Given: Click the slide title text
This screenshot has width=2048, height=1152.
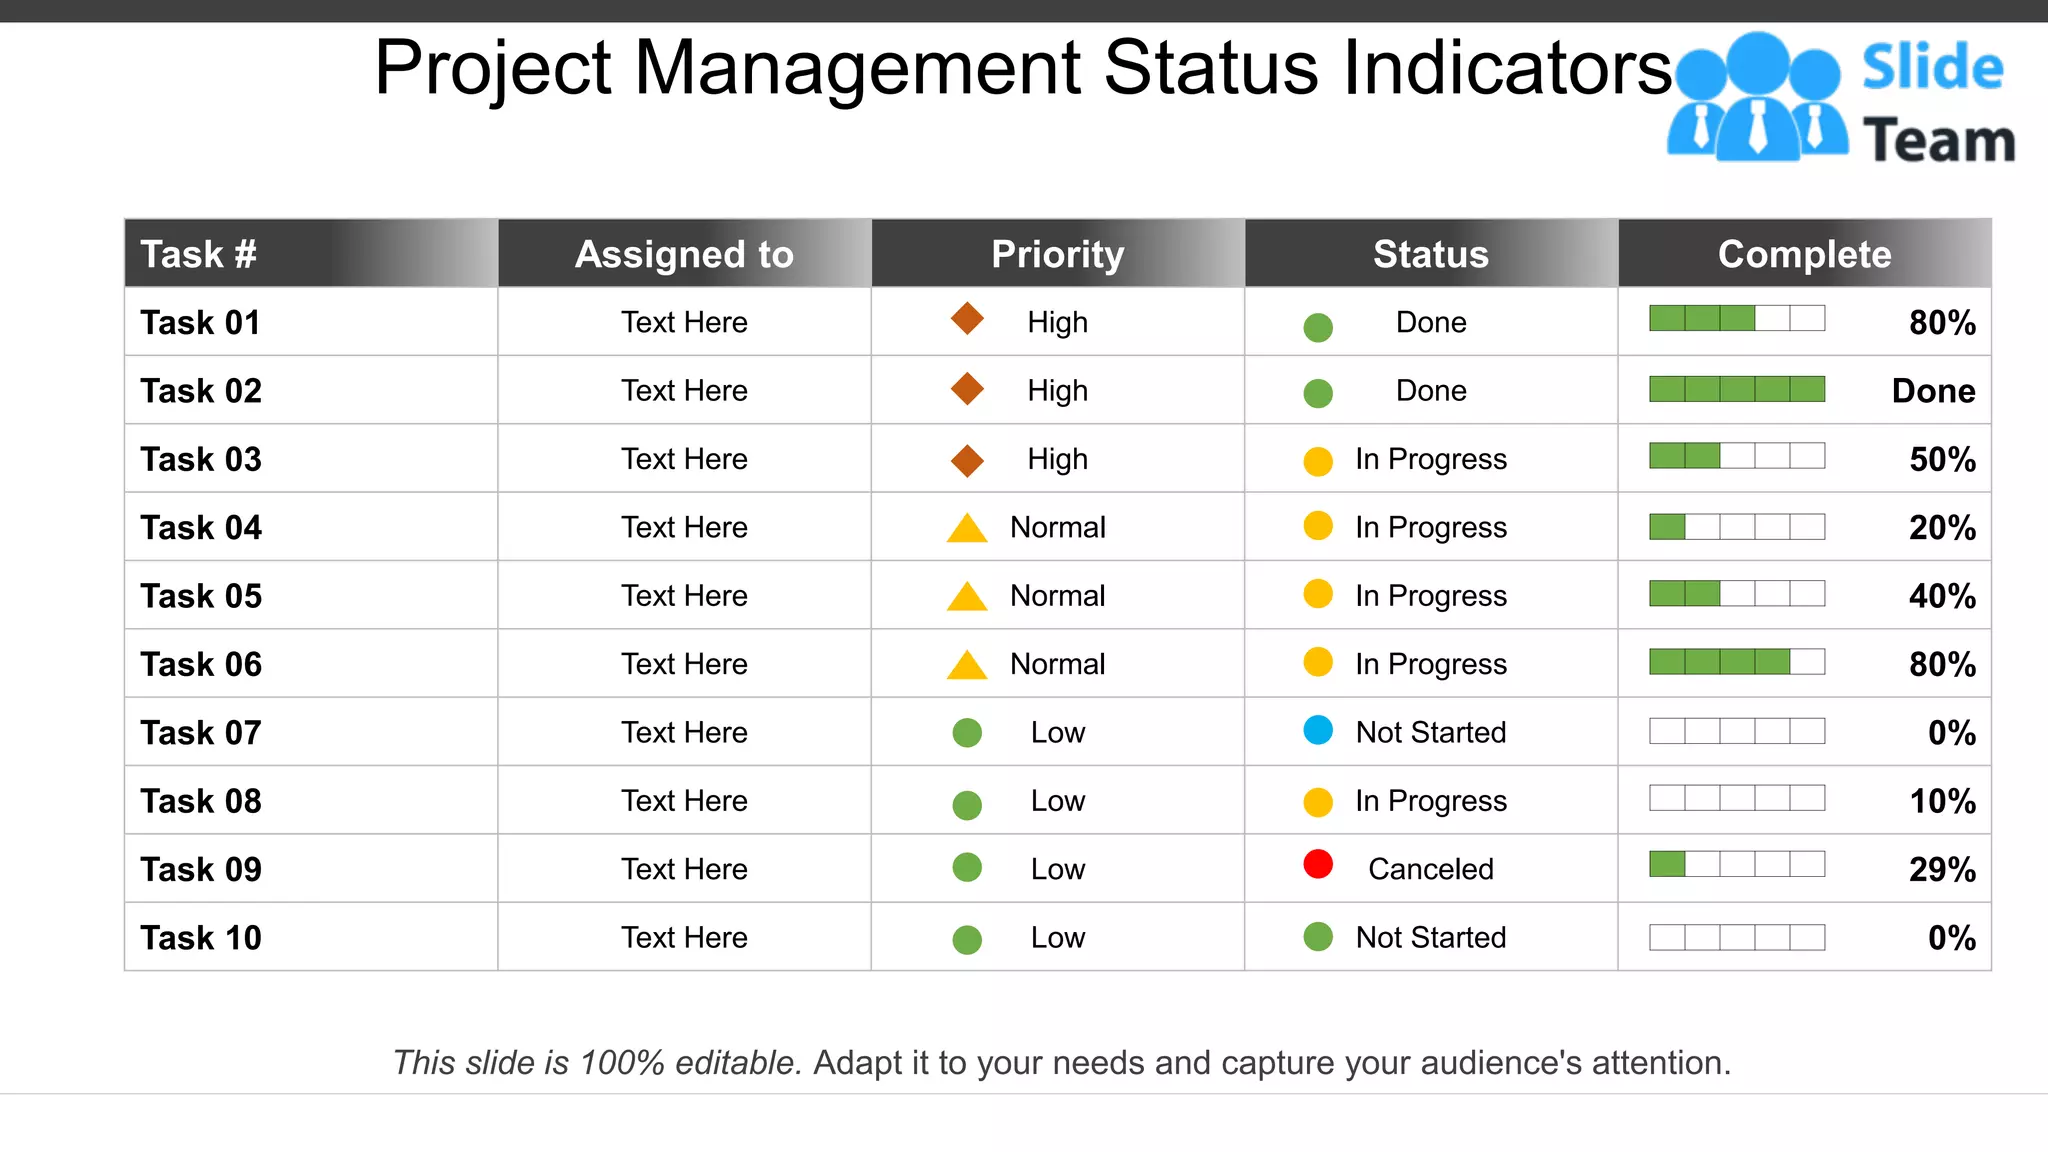Looking at the screenshot, I should point(1022,68).
